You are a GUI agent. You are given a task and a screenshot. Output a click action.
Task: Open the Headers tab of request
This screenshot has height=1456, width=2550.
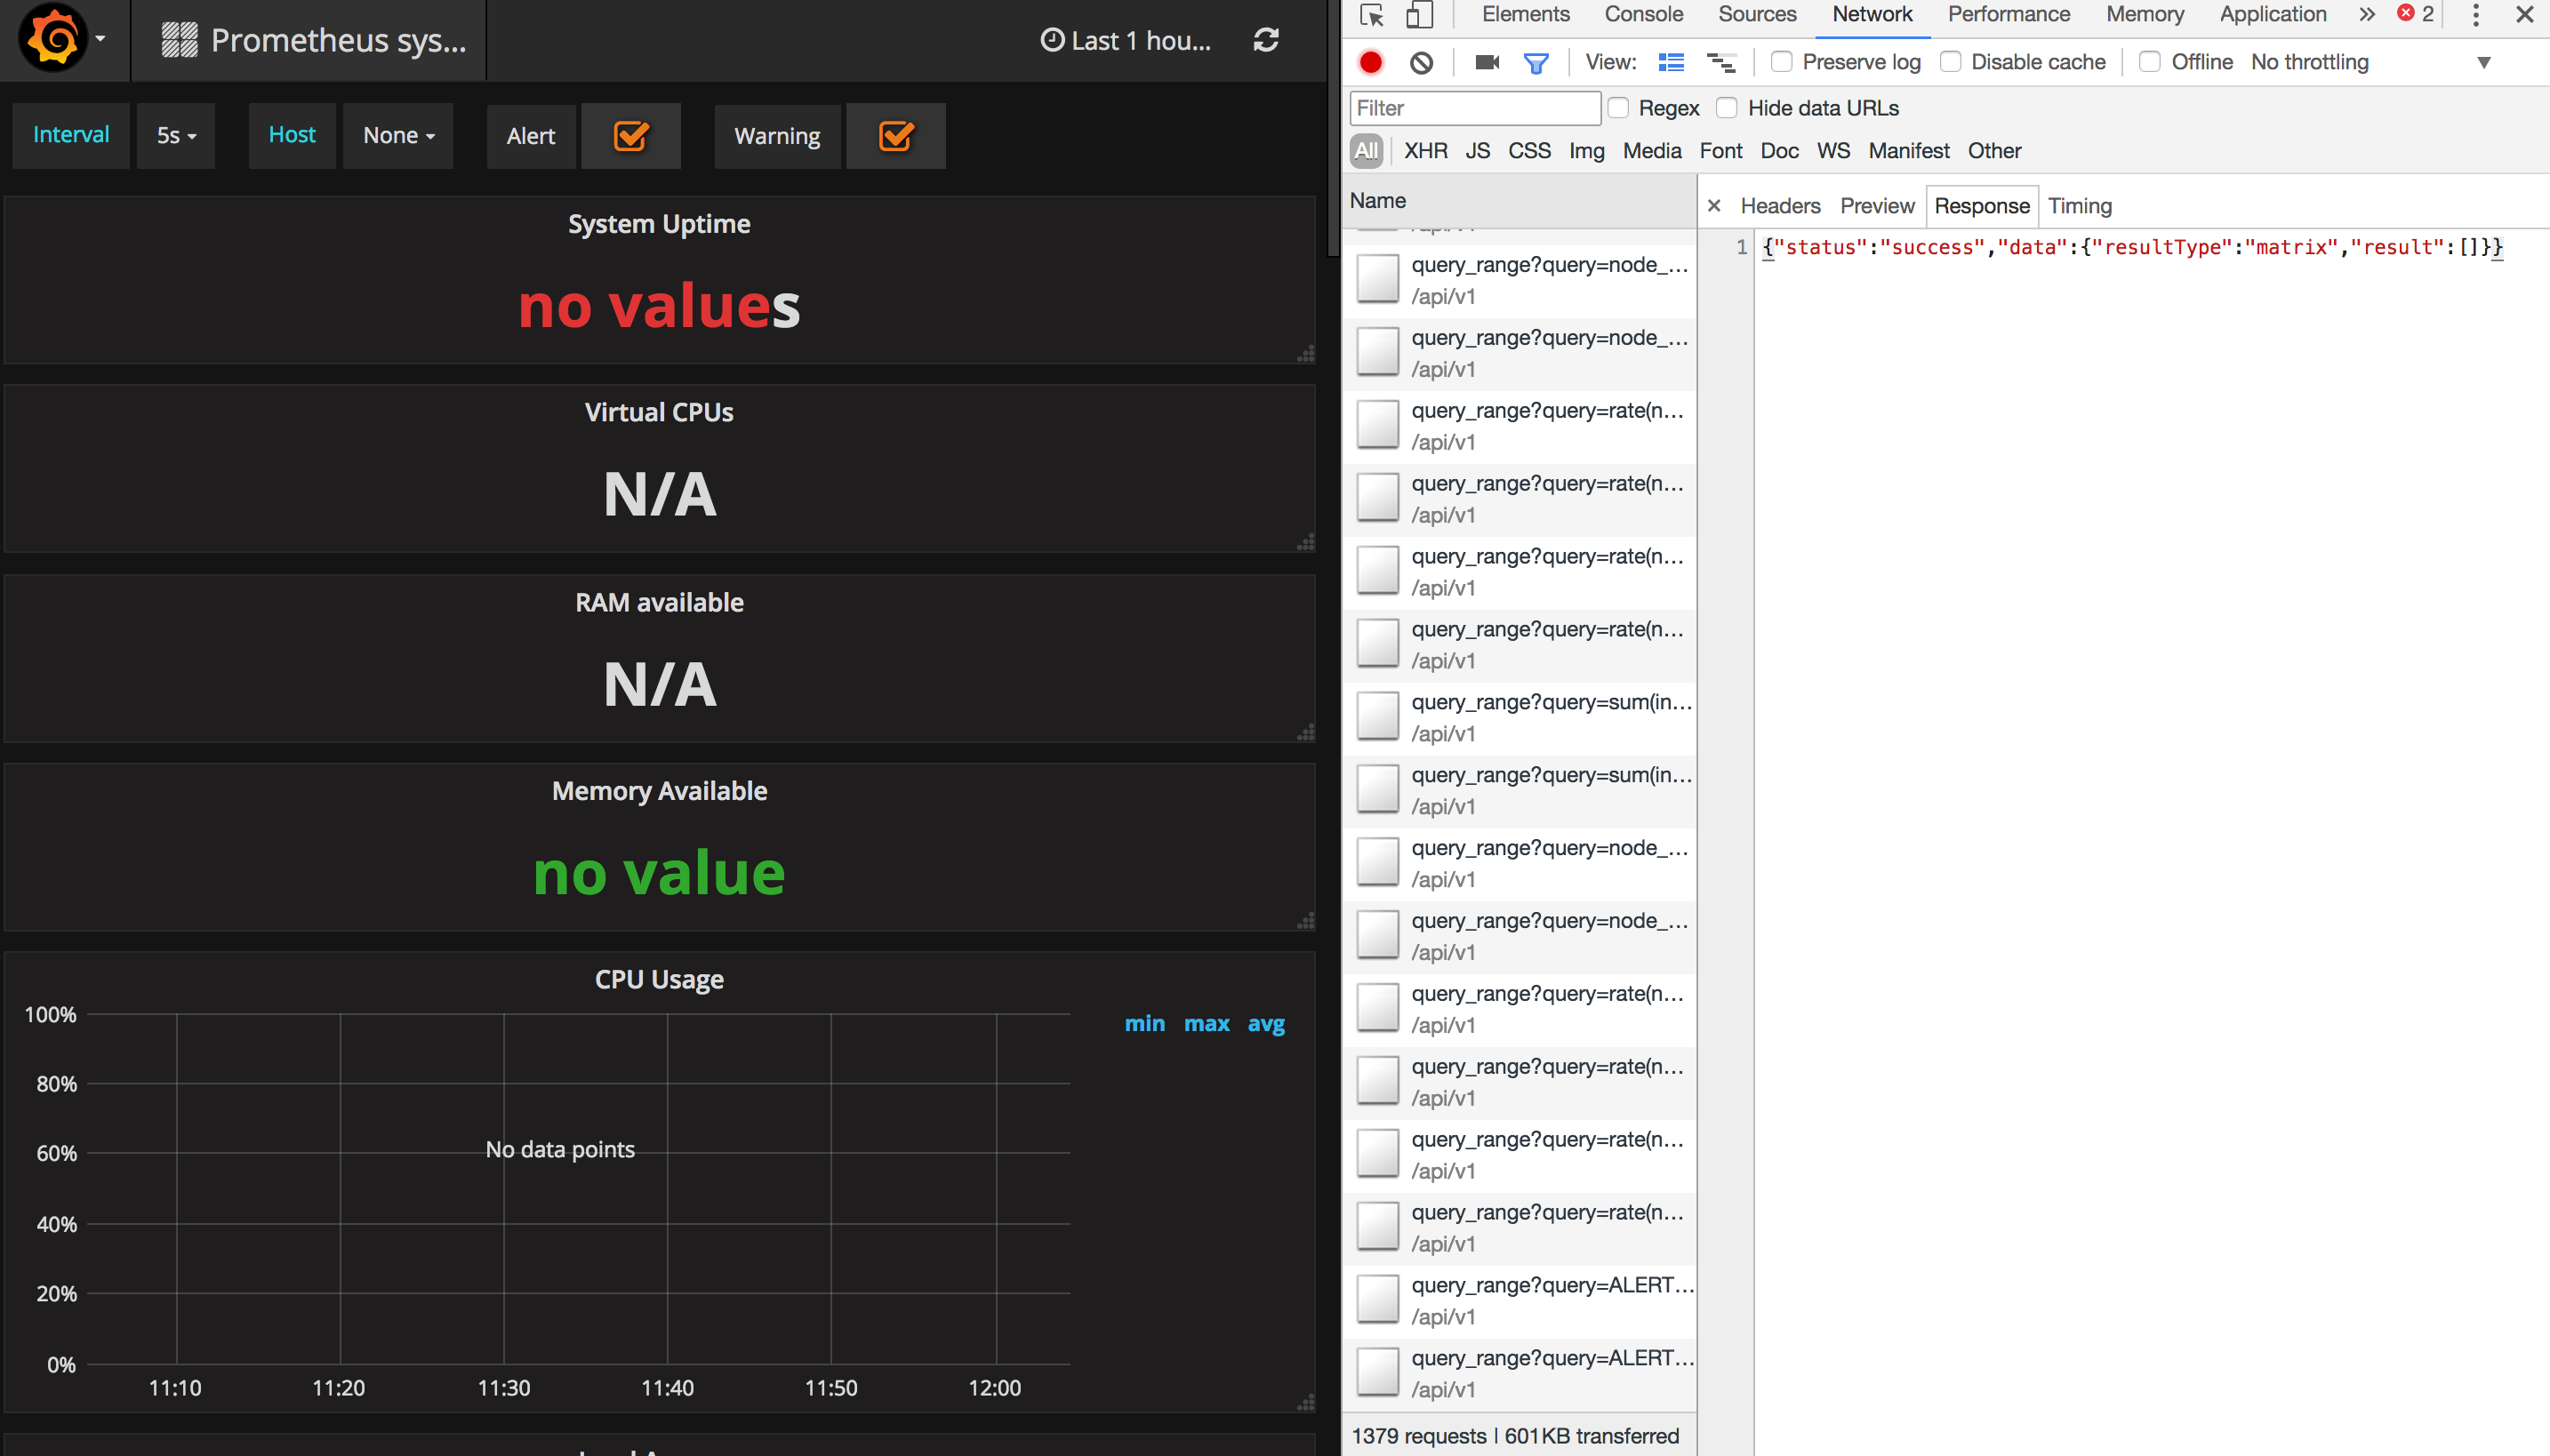point(1780,206)
